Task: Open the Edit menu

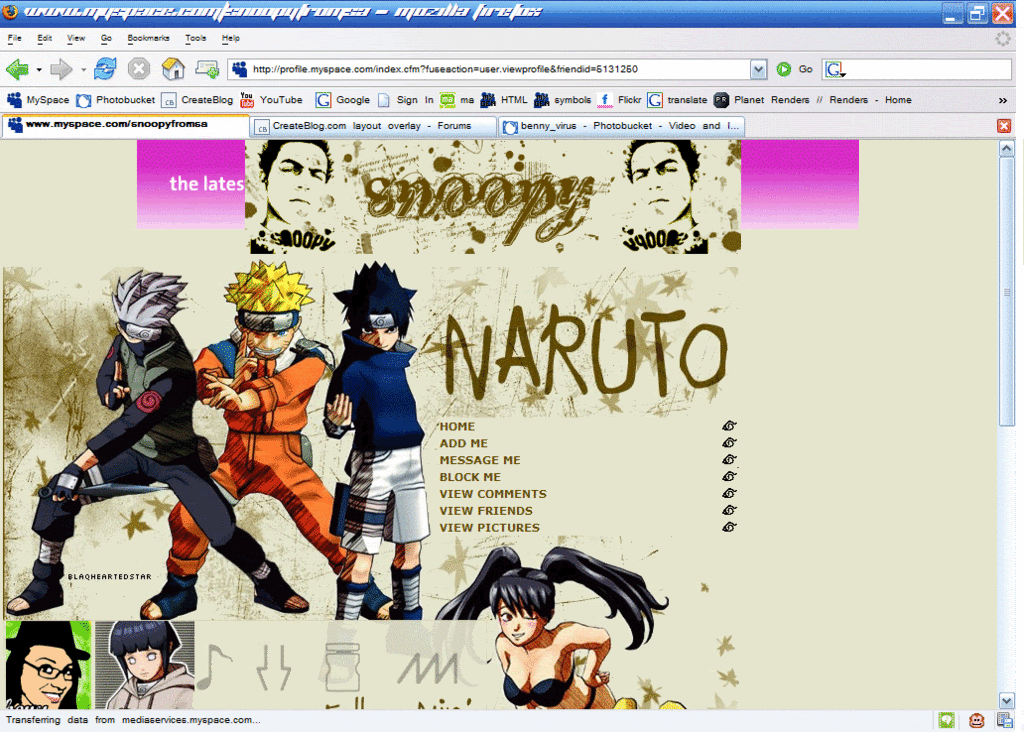Action: pyautogui.click(x=44, y=39)
